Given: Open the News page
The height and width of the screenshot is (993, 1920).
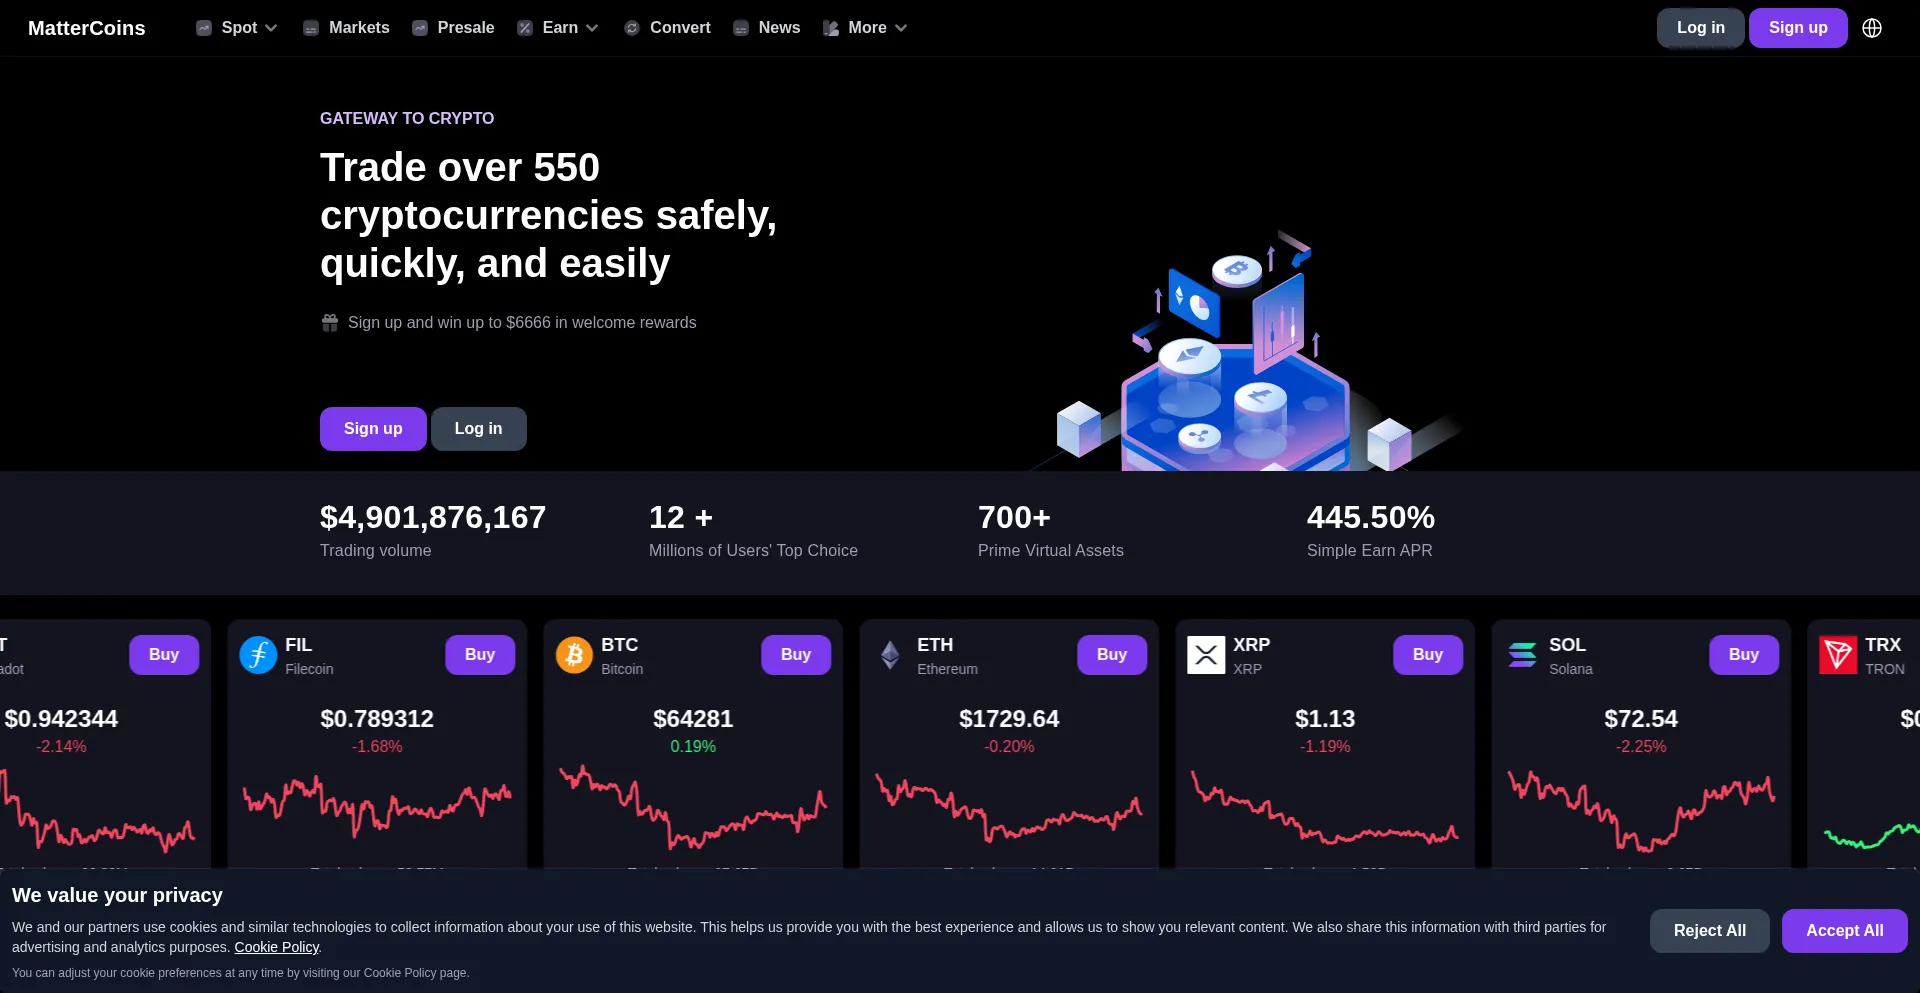Looking at the screenshot, I should point(779,28).
